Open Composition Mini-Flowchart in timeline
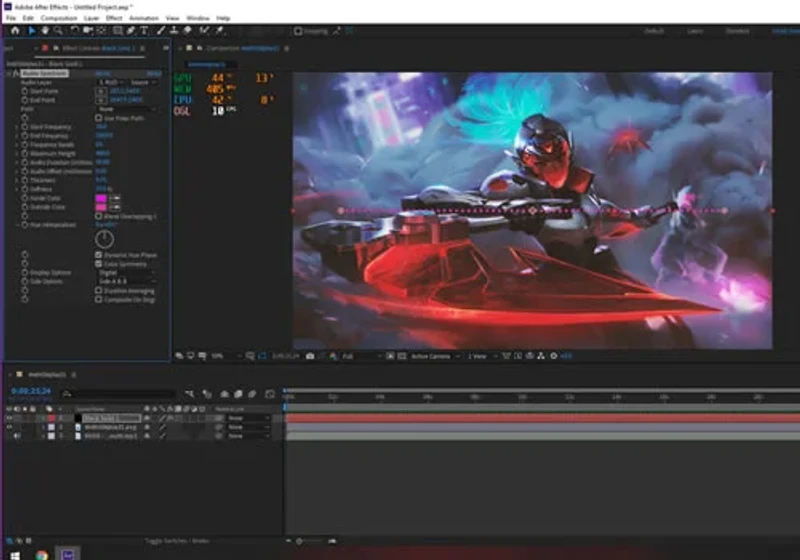The height and width of the screenshot is (560, 800). click(190, 394)
